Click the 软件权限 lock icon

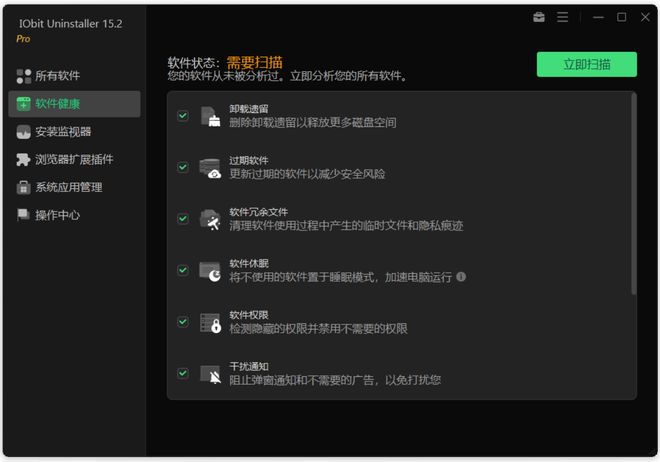click(x=210, y=323)
